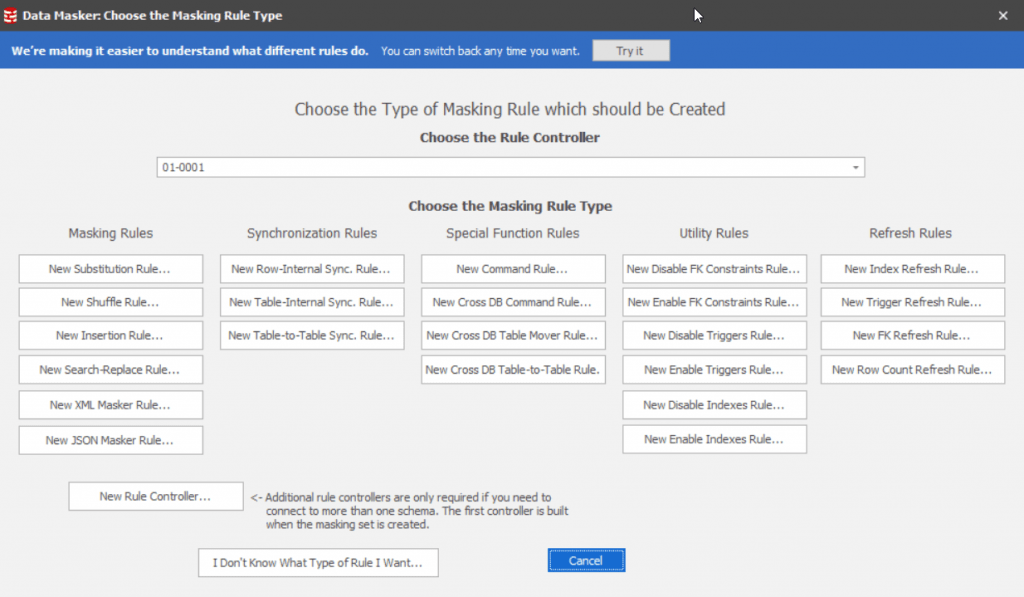Select New Cross DB Table Mover Rule

tap(513, 336)
